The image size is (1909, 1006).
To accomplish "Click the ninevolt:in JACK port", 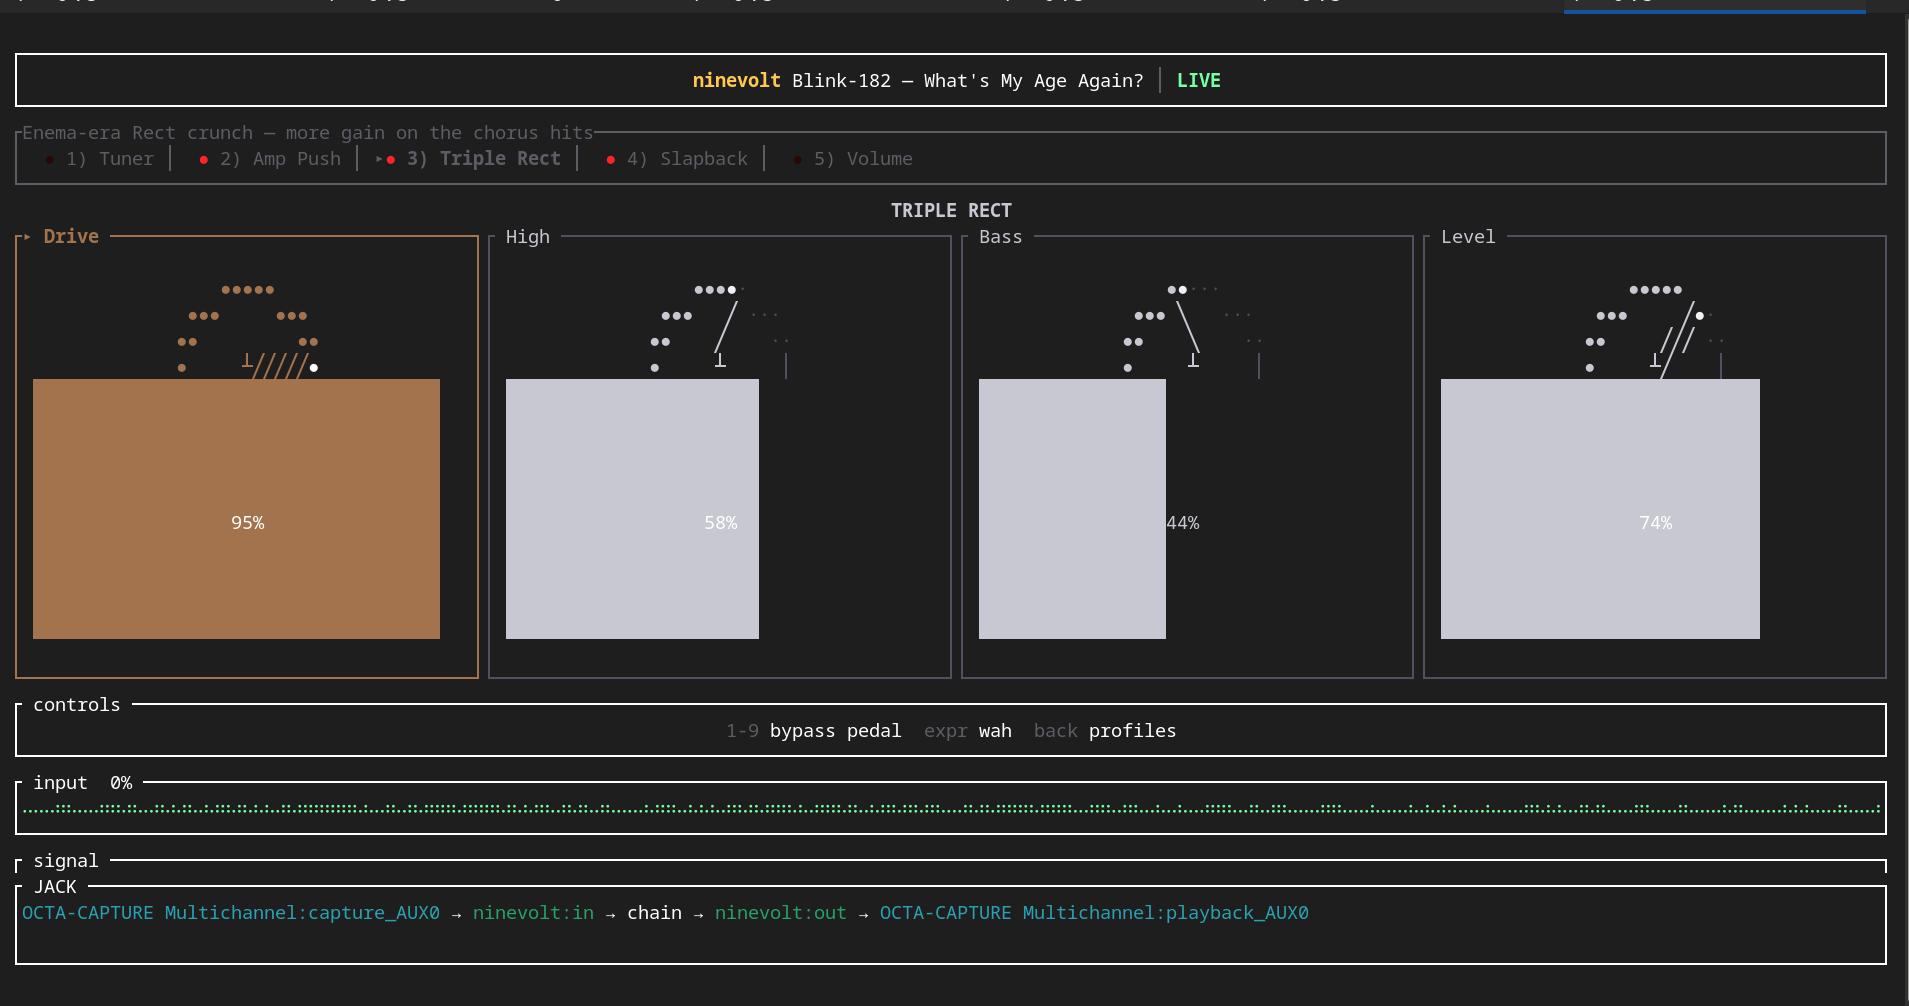I will tap(533, 913).
